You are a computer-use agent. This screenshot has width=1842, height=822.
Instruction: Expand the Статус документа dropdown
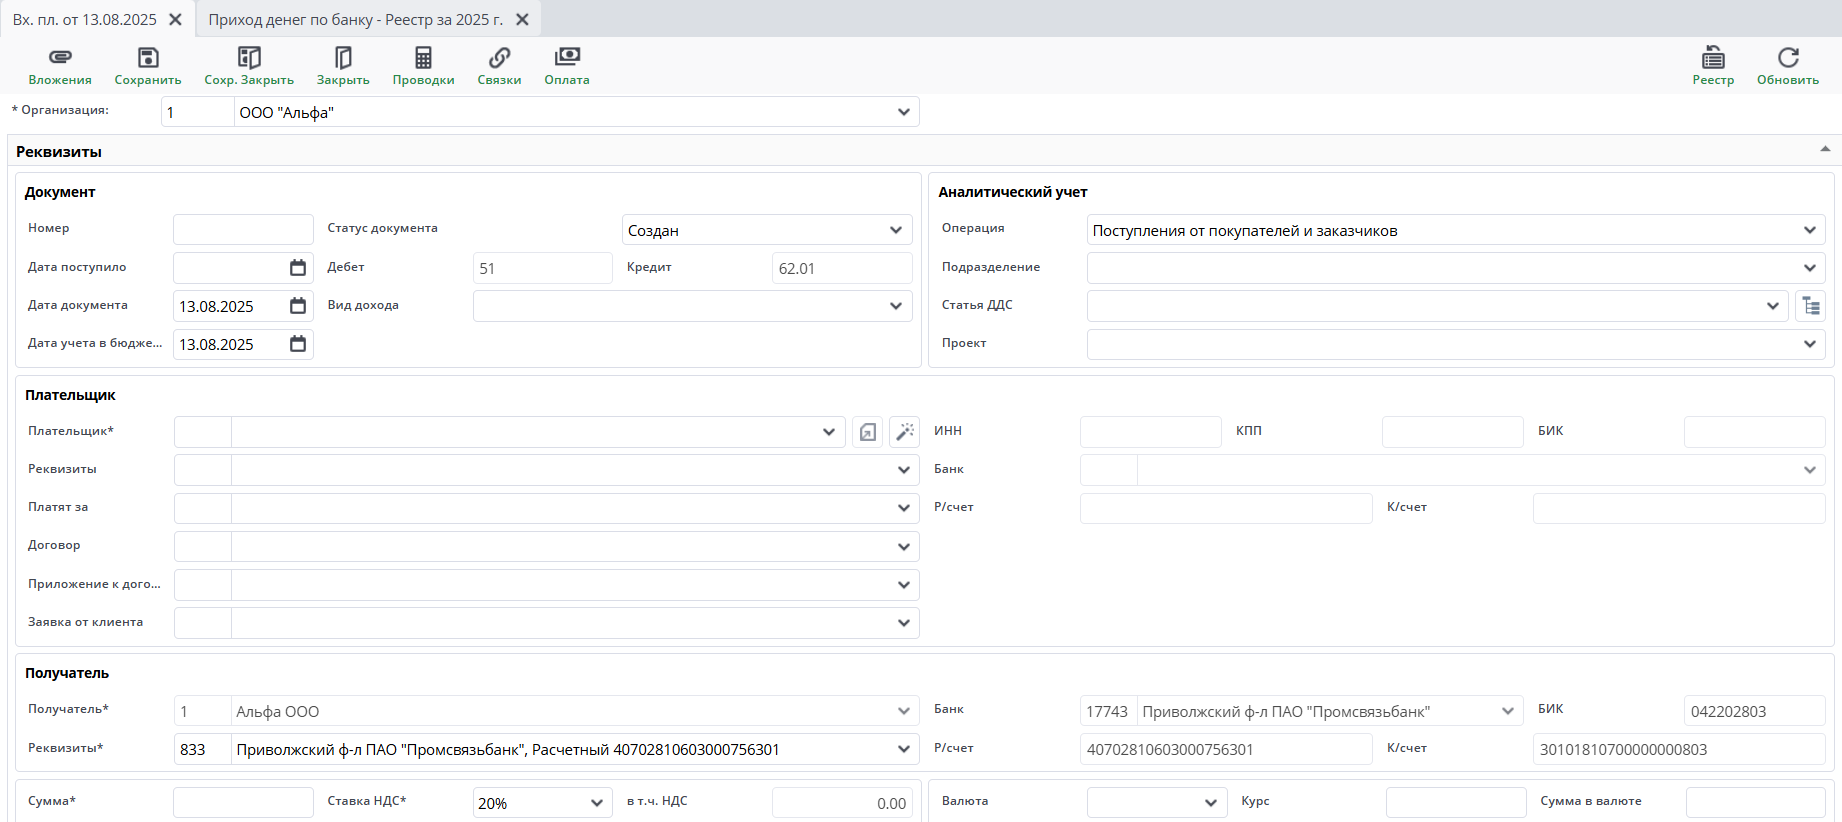click(896, 230)
